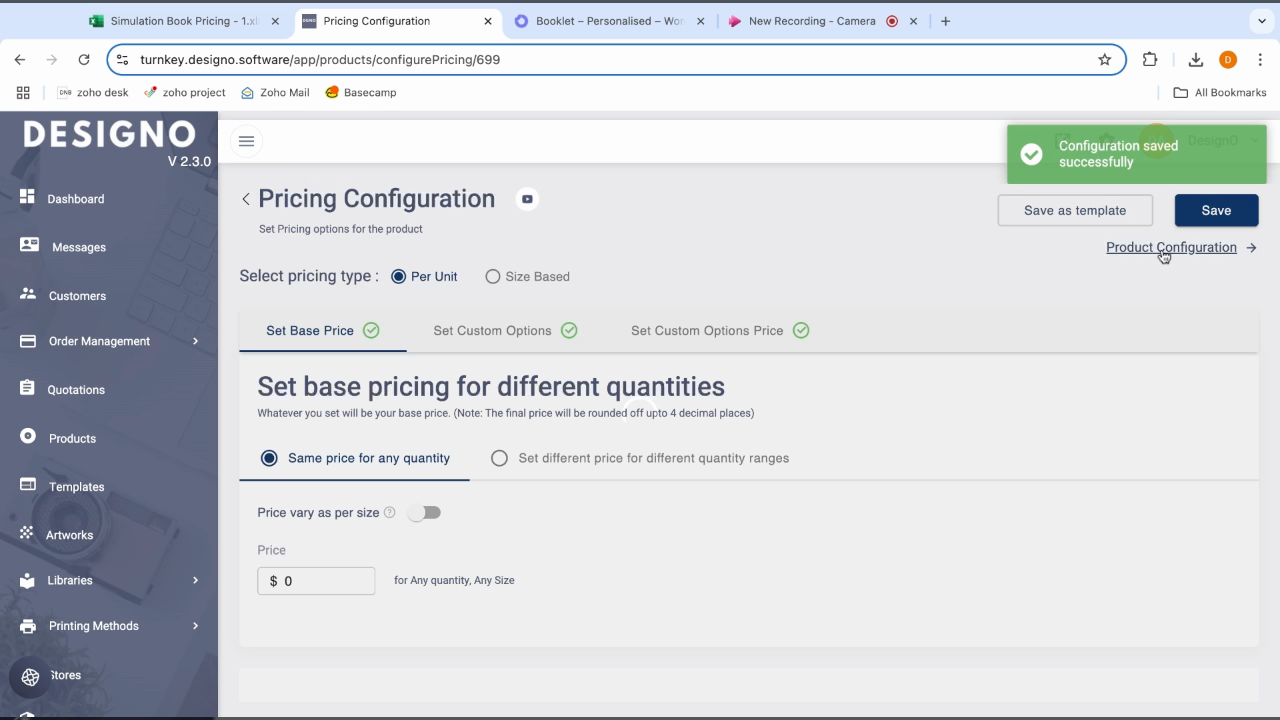Select the Size Based pricing type
Image resolution: width=1280 pixels, height=720 pixels.
[493, 277]
